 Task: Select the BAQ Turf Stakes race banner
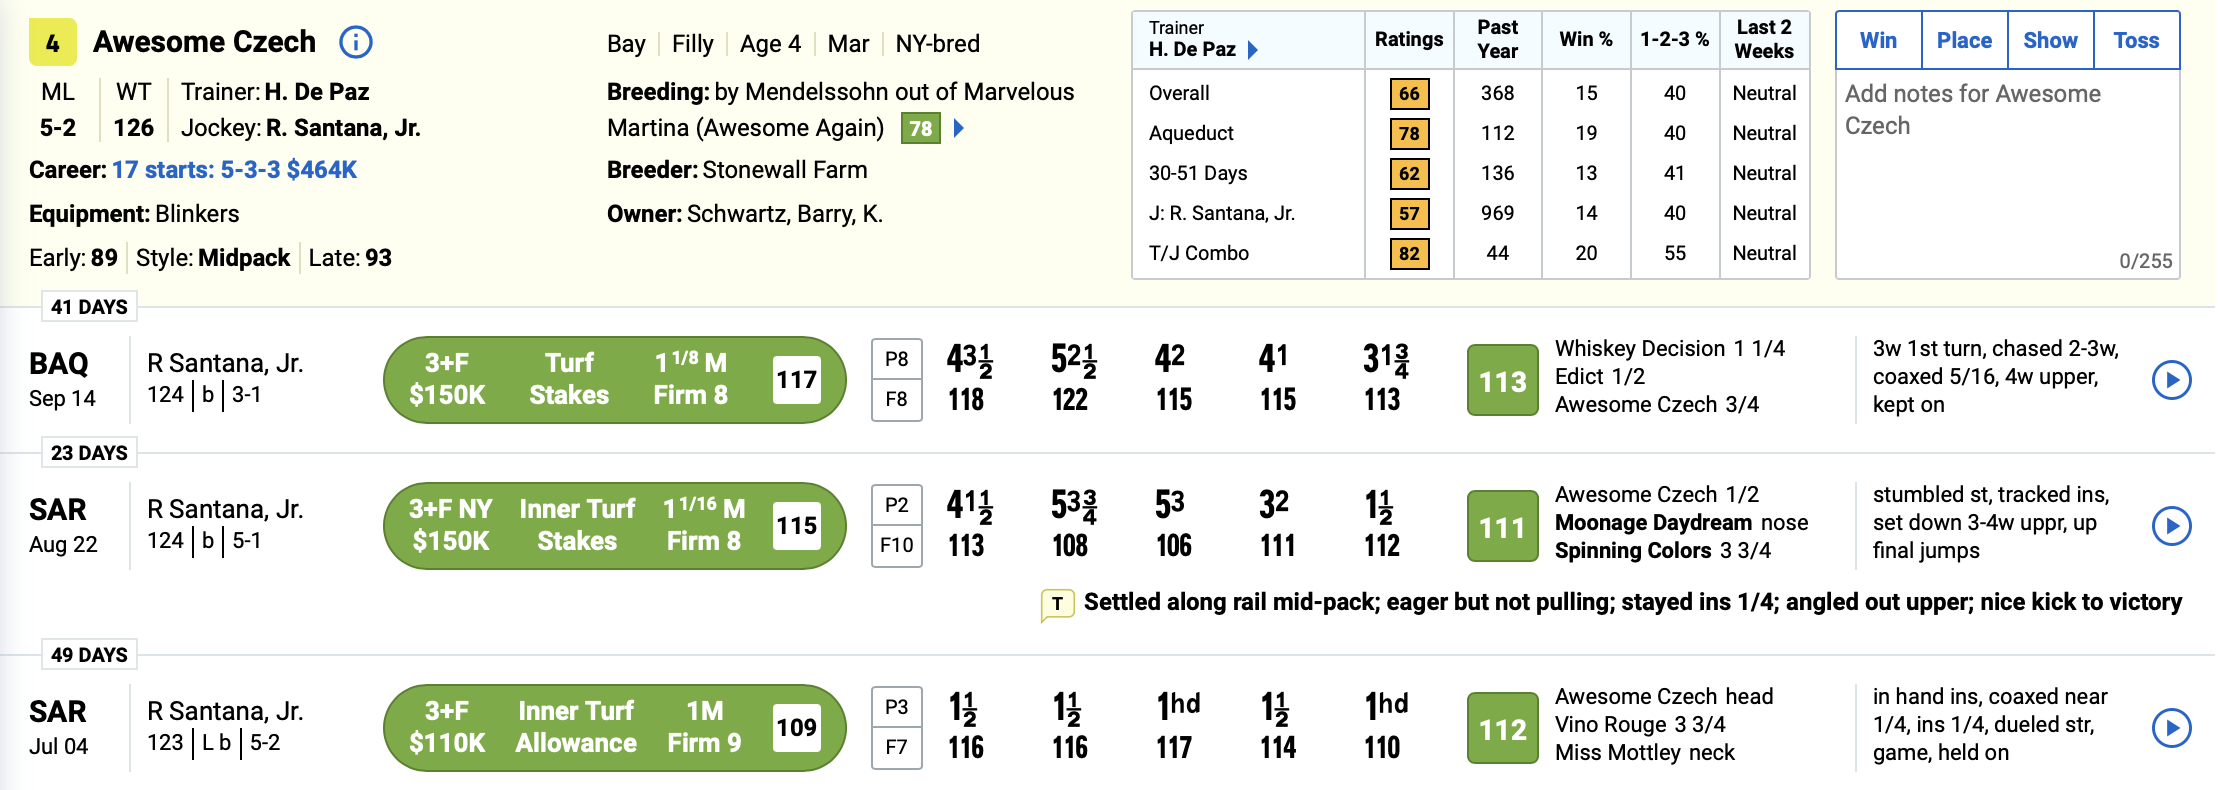coord(614,380)
